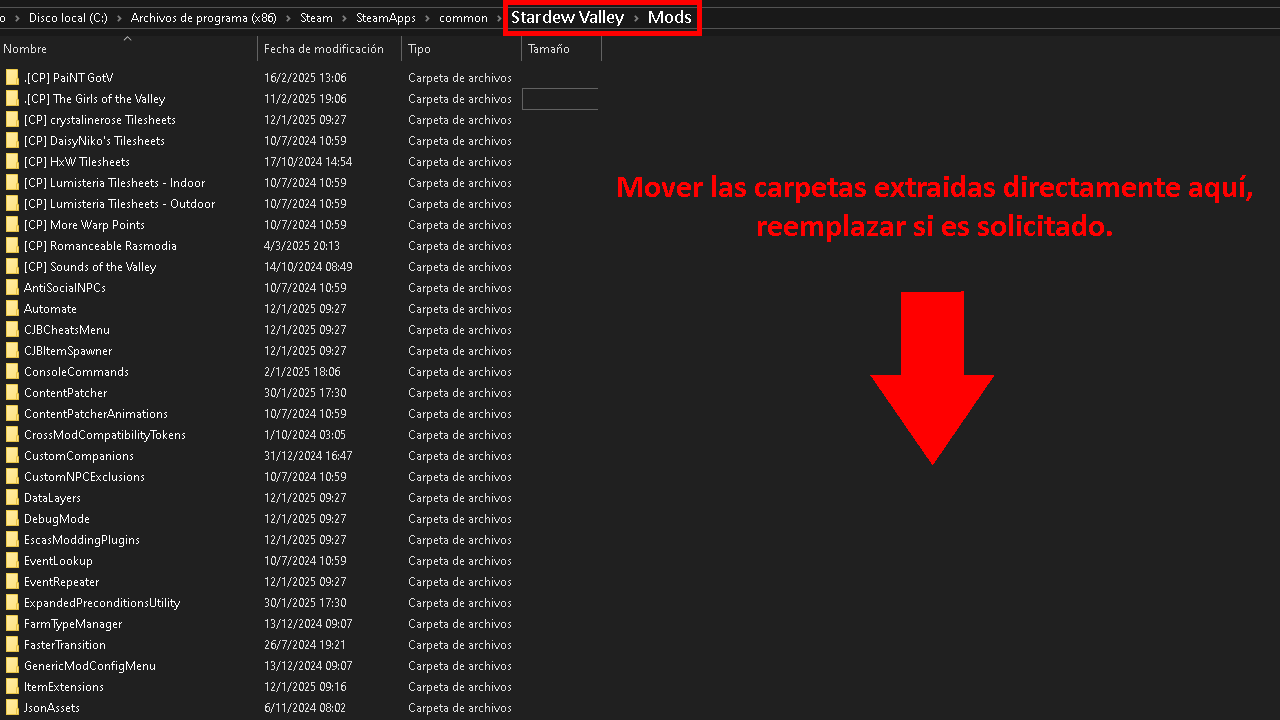Viewport: 1280px width, 720px height.
Task: Go to Archivos de programa (x86) breadcrumb
Action: coord(204,18)
